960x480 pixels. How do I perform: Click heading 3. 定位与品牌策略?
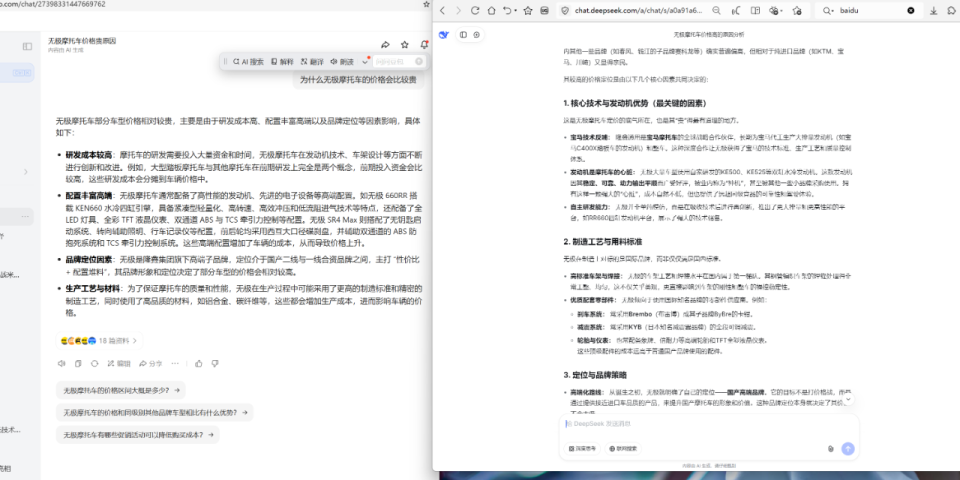point(595,375)
